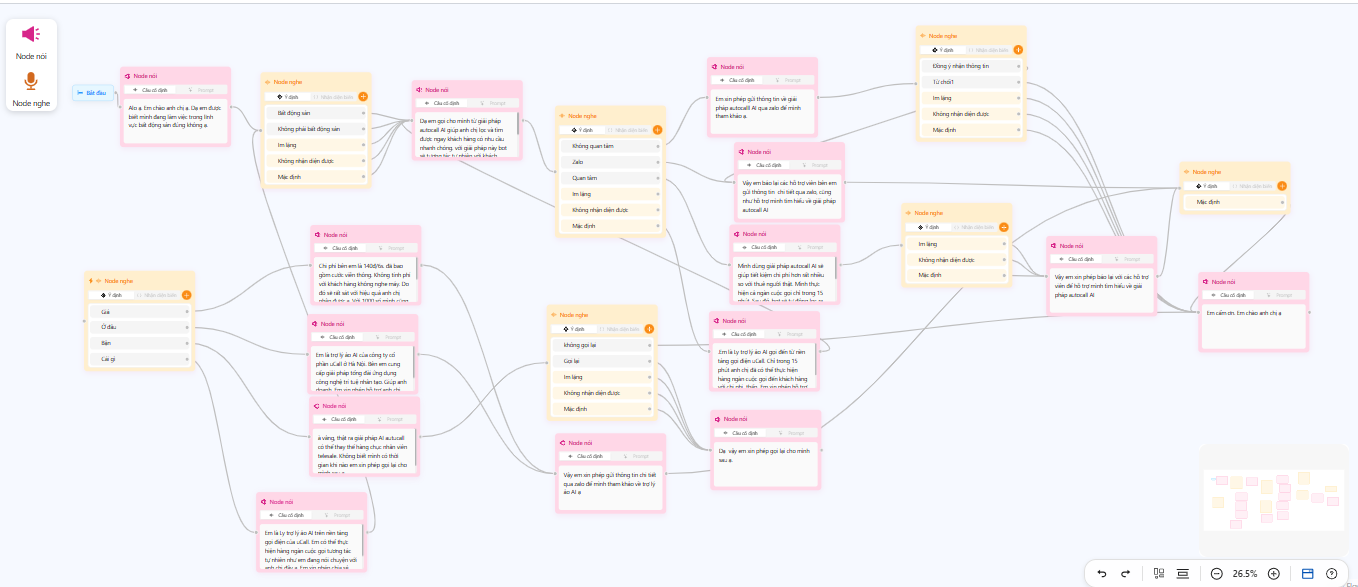This screenshot has width=1358, height=587.
Task: Select the 'Bận' intent row
Action: tap(140, 343)
